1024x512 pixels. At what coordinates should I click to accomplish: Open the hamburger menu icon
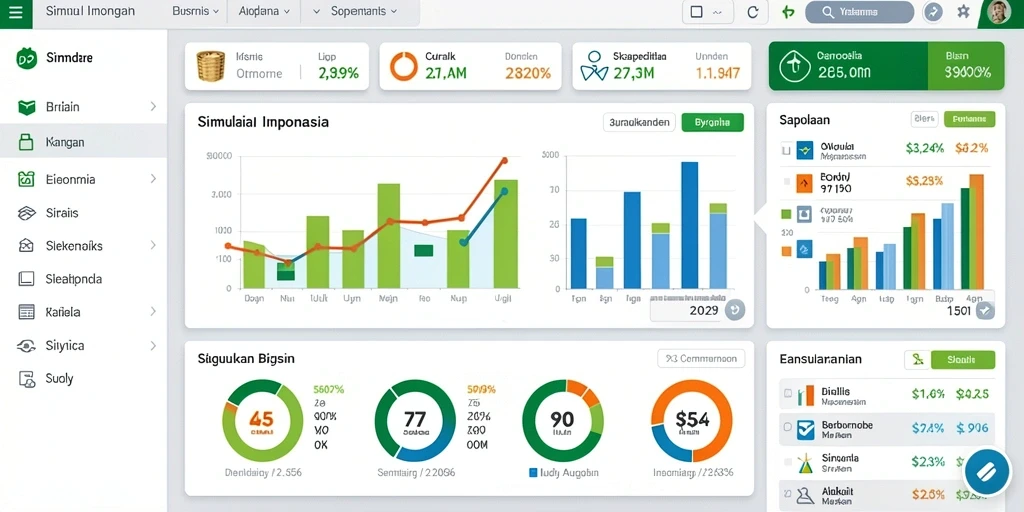click(x=16, y=12)
